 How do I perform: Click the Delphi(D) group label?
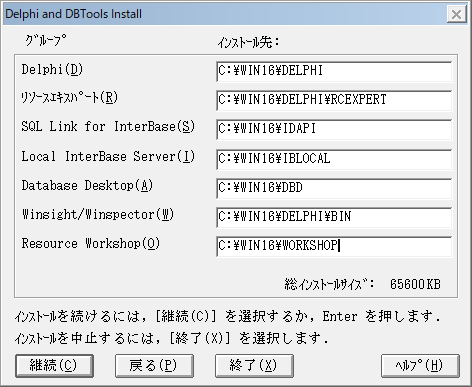pyautogui.click(x=52, y=70)
